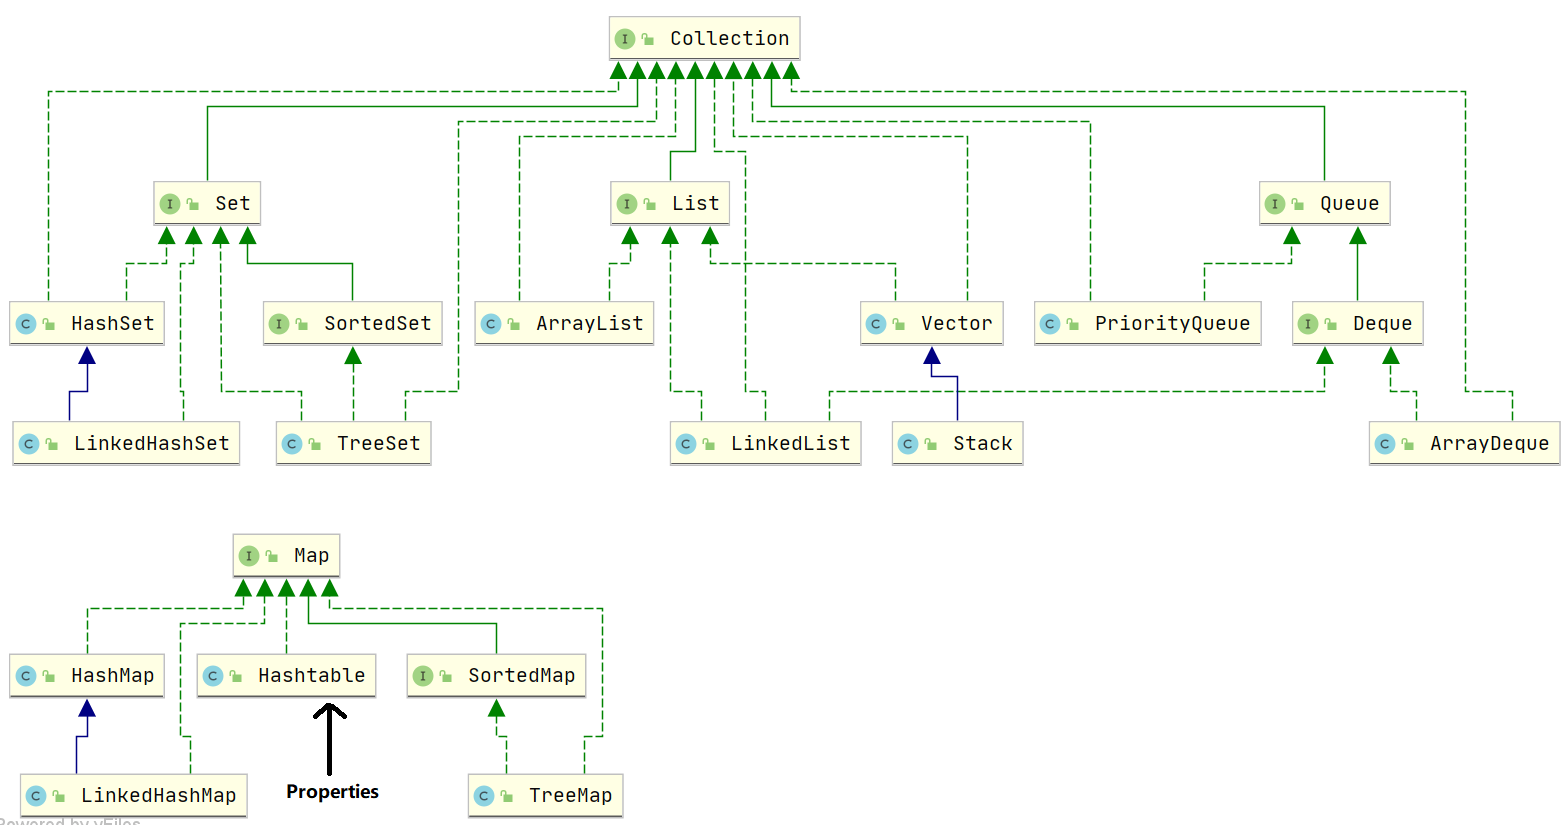This screenshot has height=825, width=1568.
Task: Click the class icon beside TreeMap
Action: 484,796
